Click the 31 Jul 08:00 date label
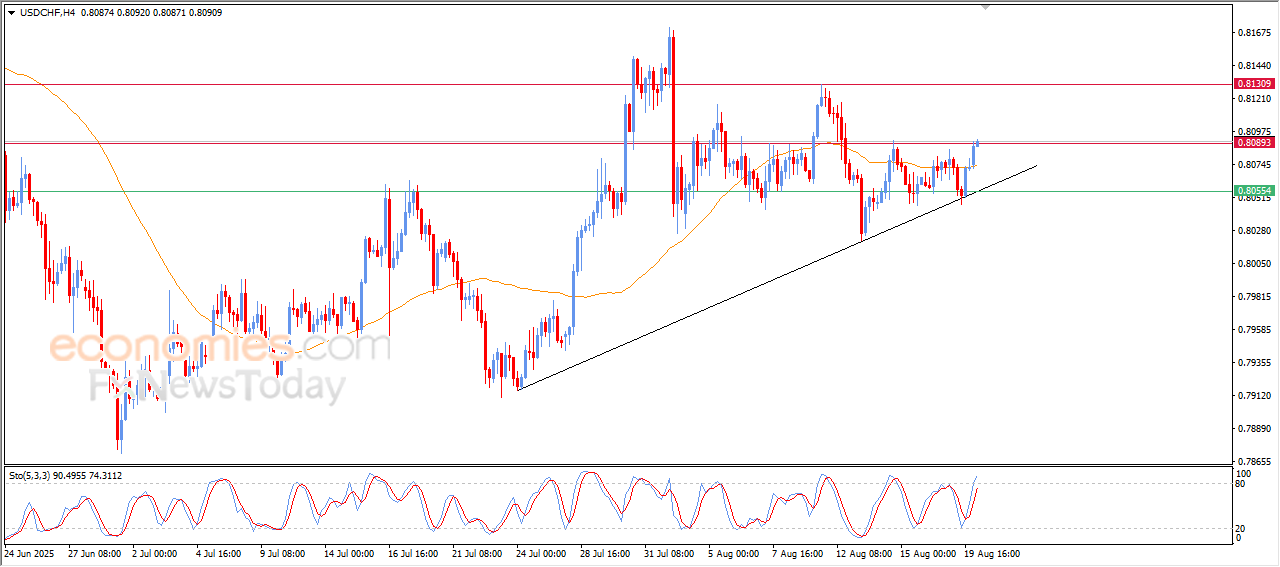The height and width of the screenshot is (567, 1280). coord(671,552)
